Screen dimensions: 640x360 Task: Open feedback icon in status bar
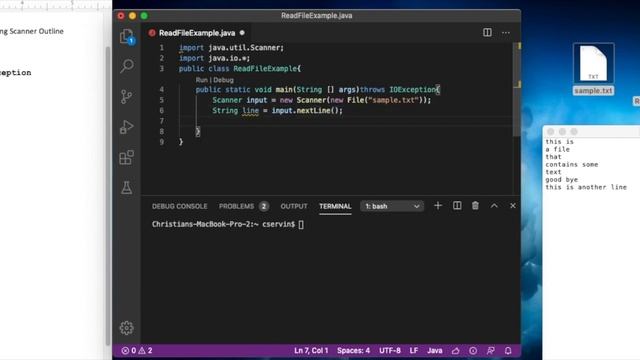(x=491, y=351)
